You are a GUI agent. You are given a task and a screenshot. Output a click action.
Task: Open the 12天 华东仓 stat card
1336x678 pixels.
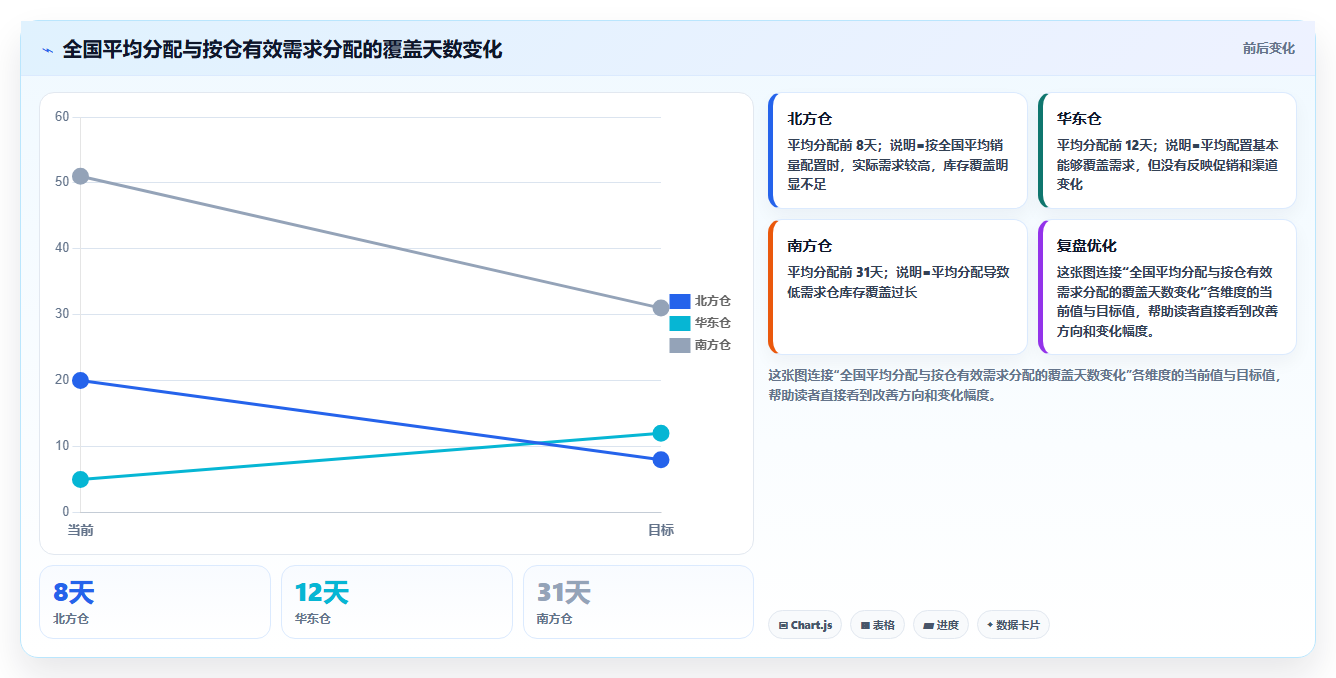pos(397,602)
